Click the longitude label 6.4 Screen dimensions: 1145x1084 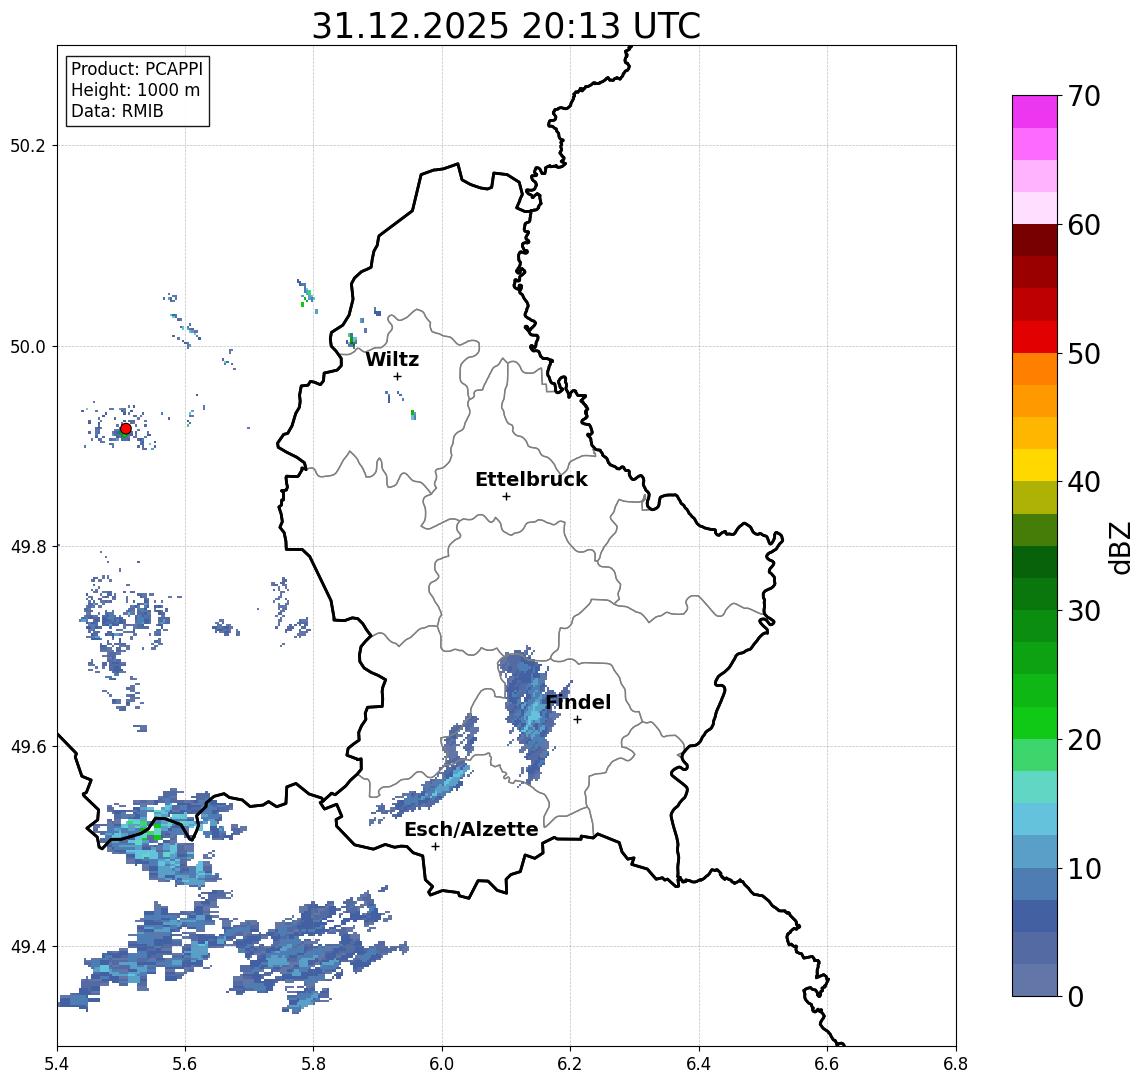pyautogui.click(x=699, y=1064)
